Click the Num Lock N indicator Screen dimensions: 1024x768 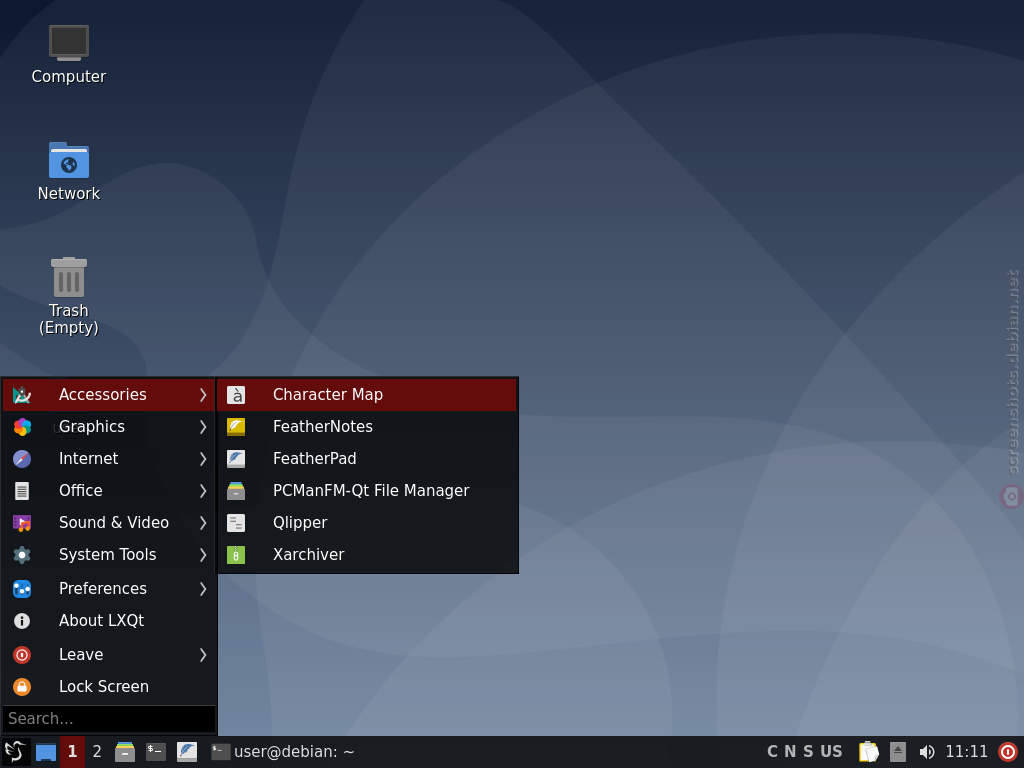pyautogui.click(x=790, y=752)
